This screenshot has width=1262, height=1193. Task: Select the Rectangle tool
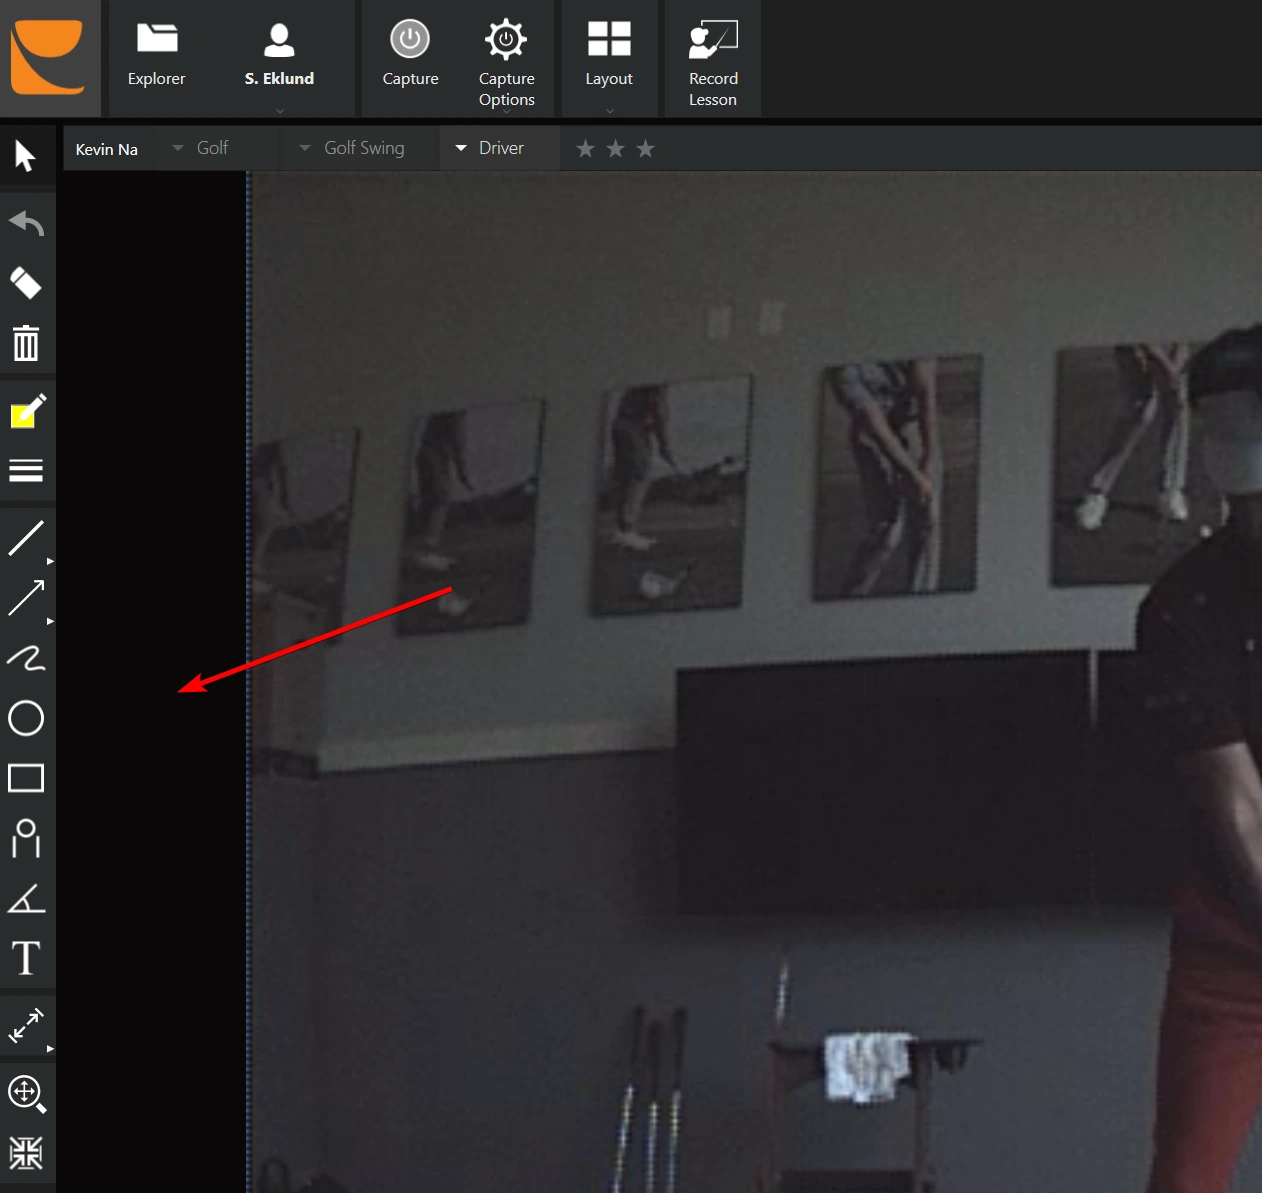click(26, 778)
